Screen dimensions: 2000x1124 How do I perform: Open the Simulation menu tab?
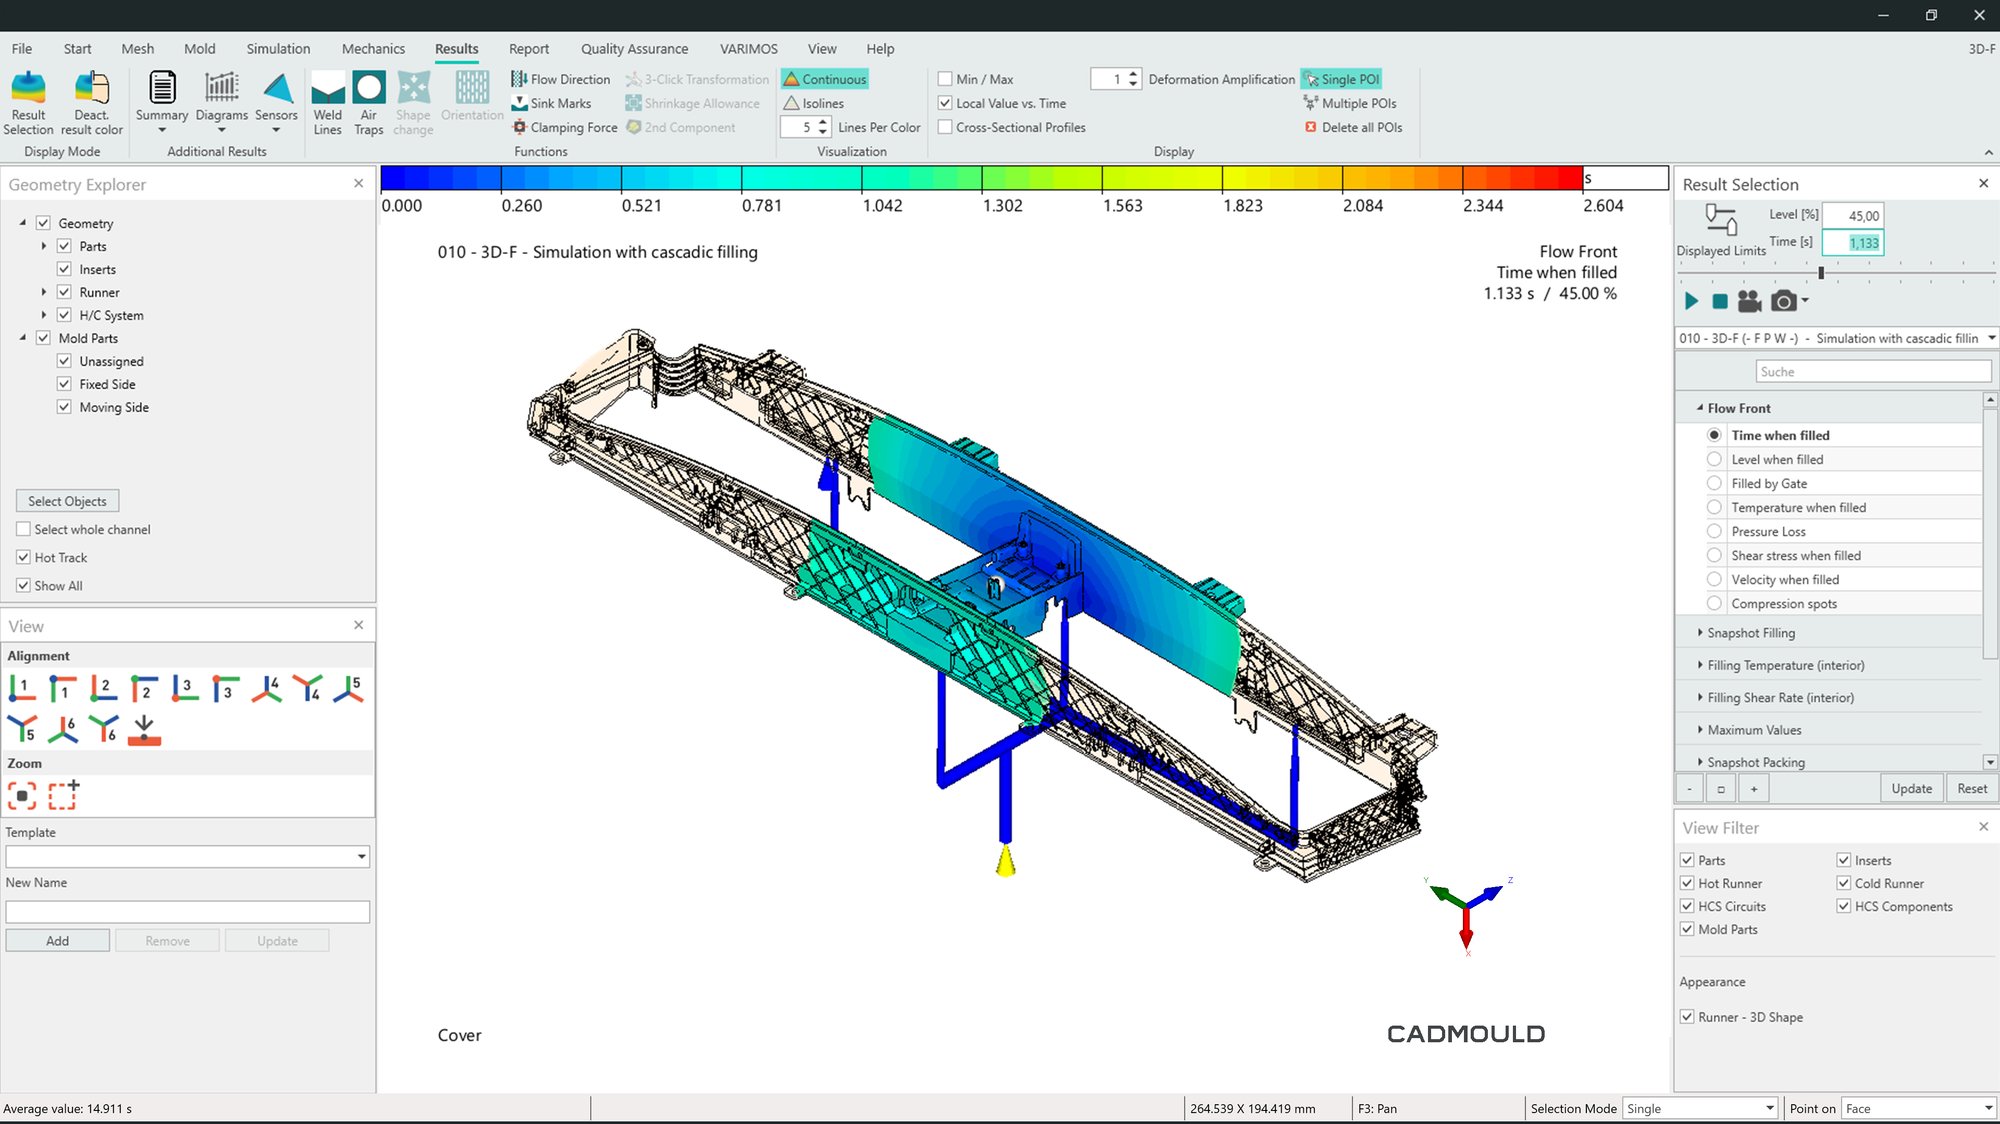(x=278, y=48)
